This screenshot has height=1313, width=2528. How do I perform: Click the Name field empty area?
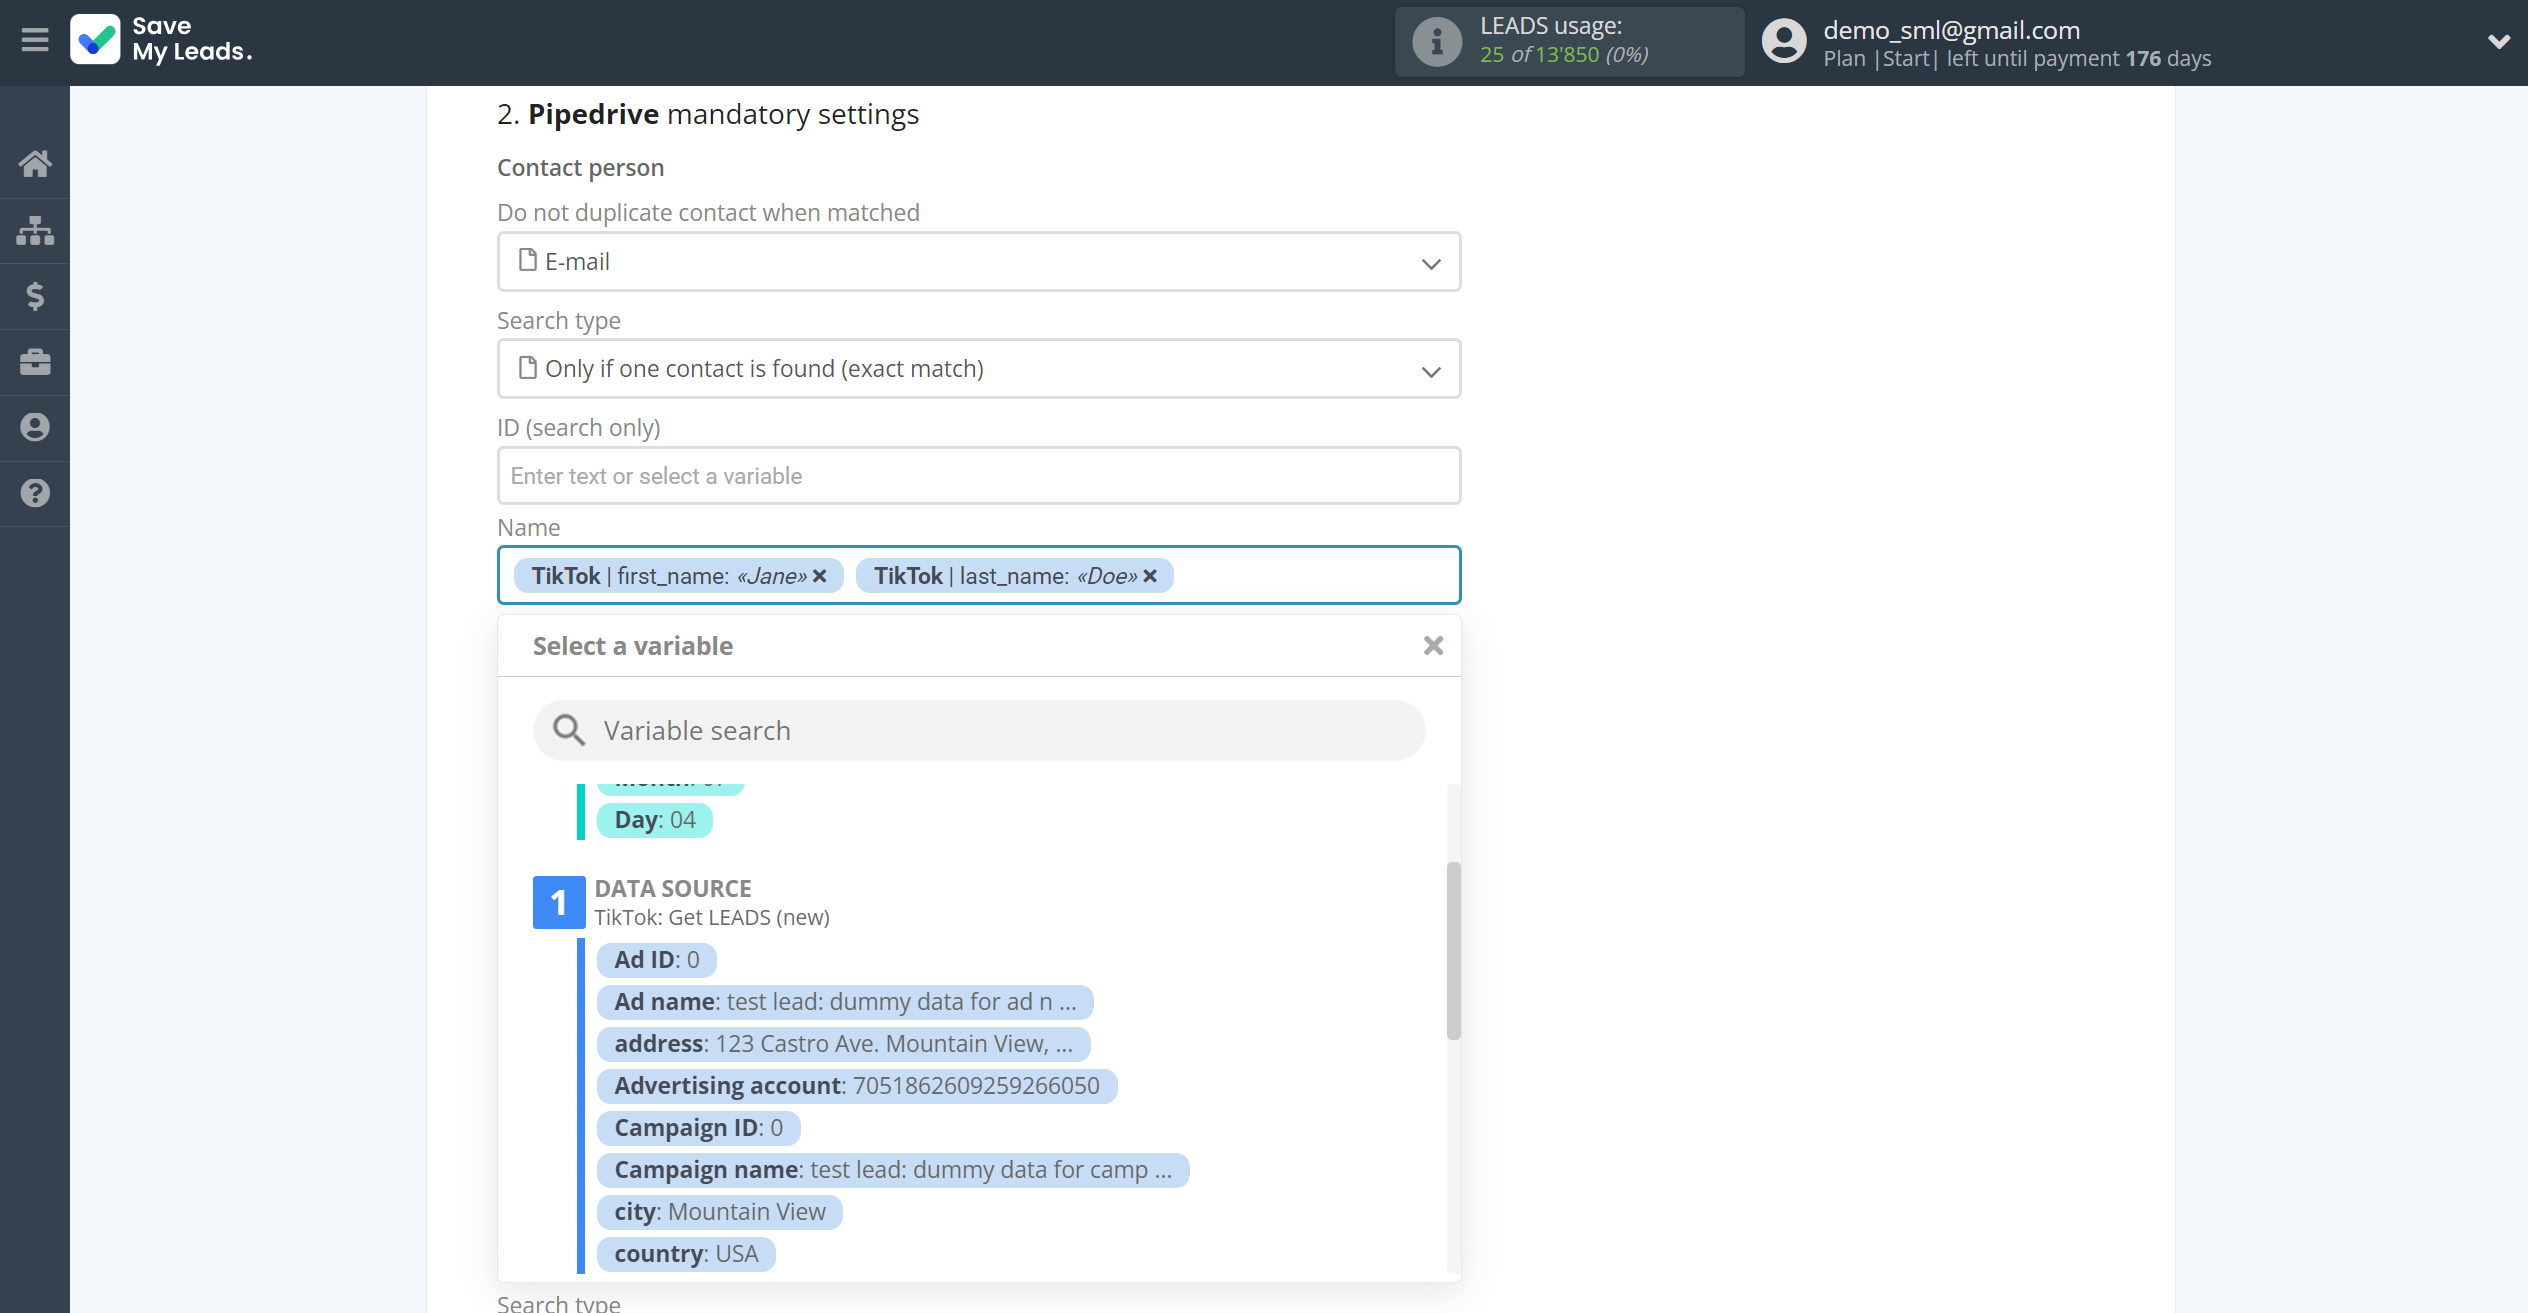pyautogui.click(x=1314, y=576)
